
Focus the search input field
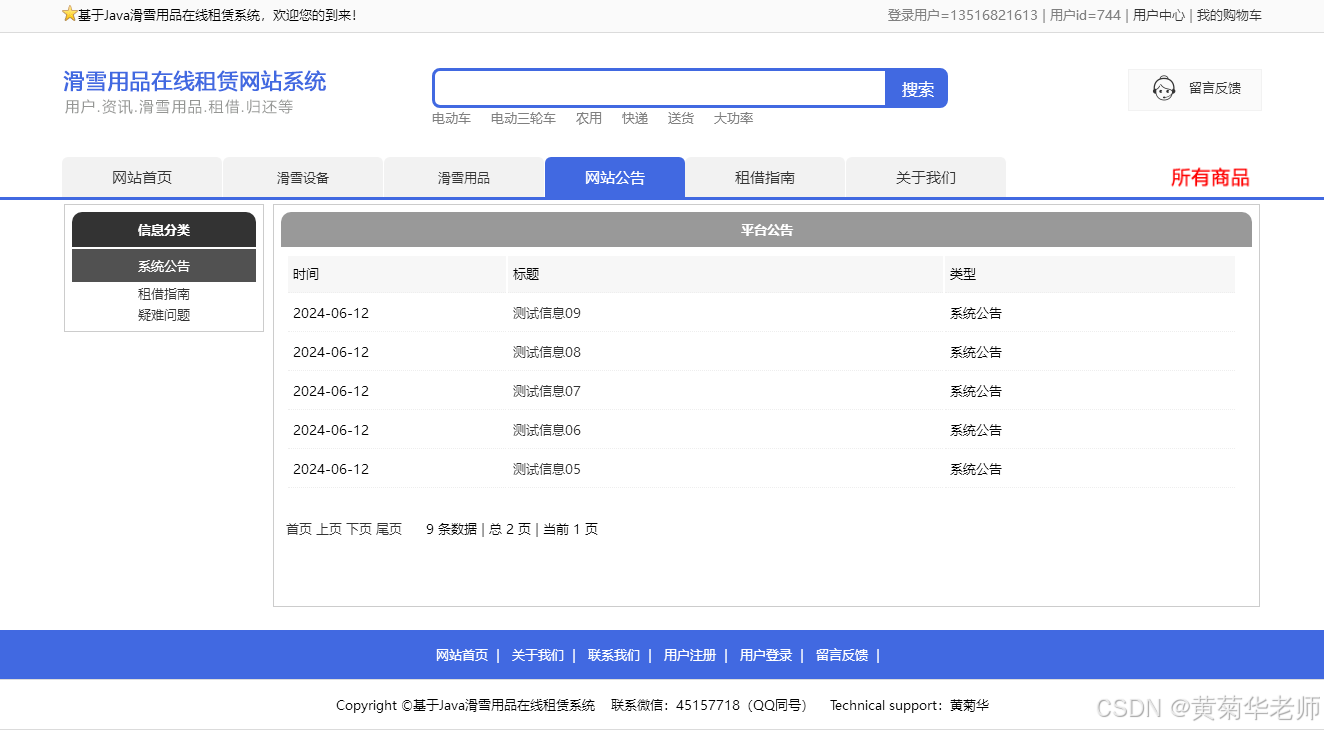[x=660, y=88]
